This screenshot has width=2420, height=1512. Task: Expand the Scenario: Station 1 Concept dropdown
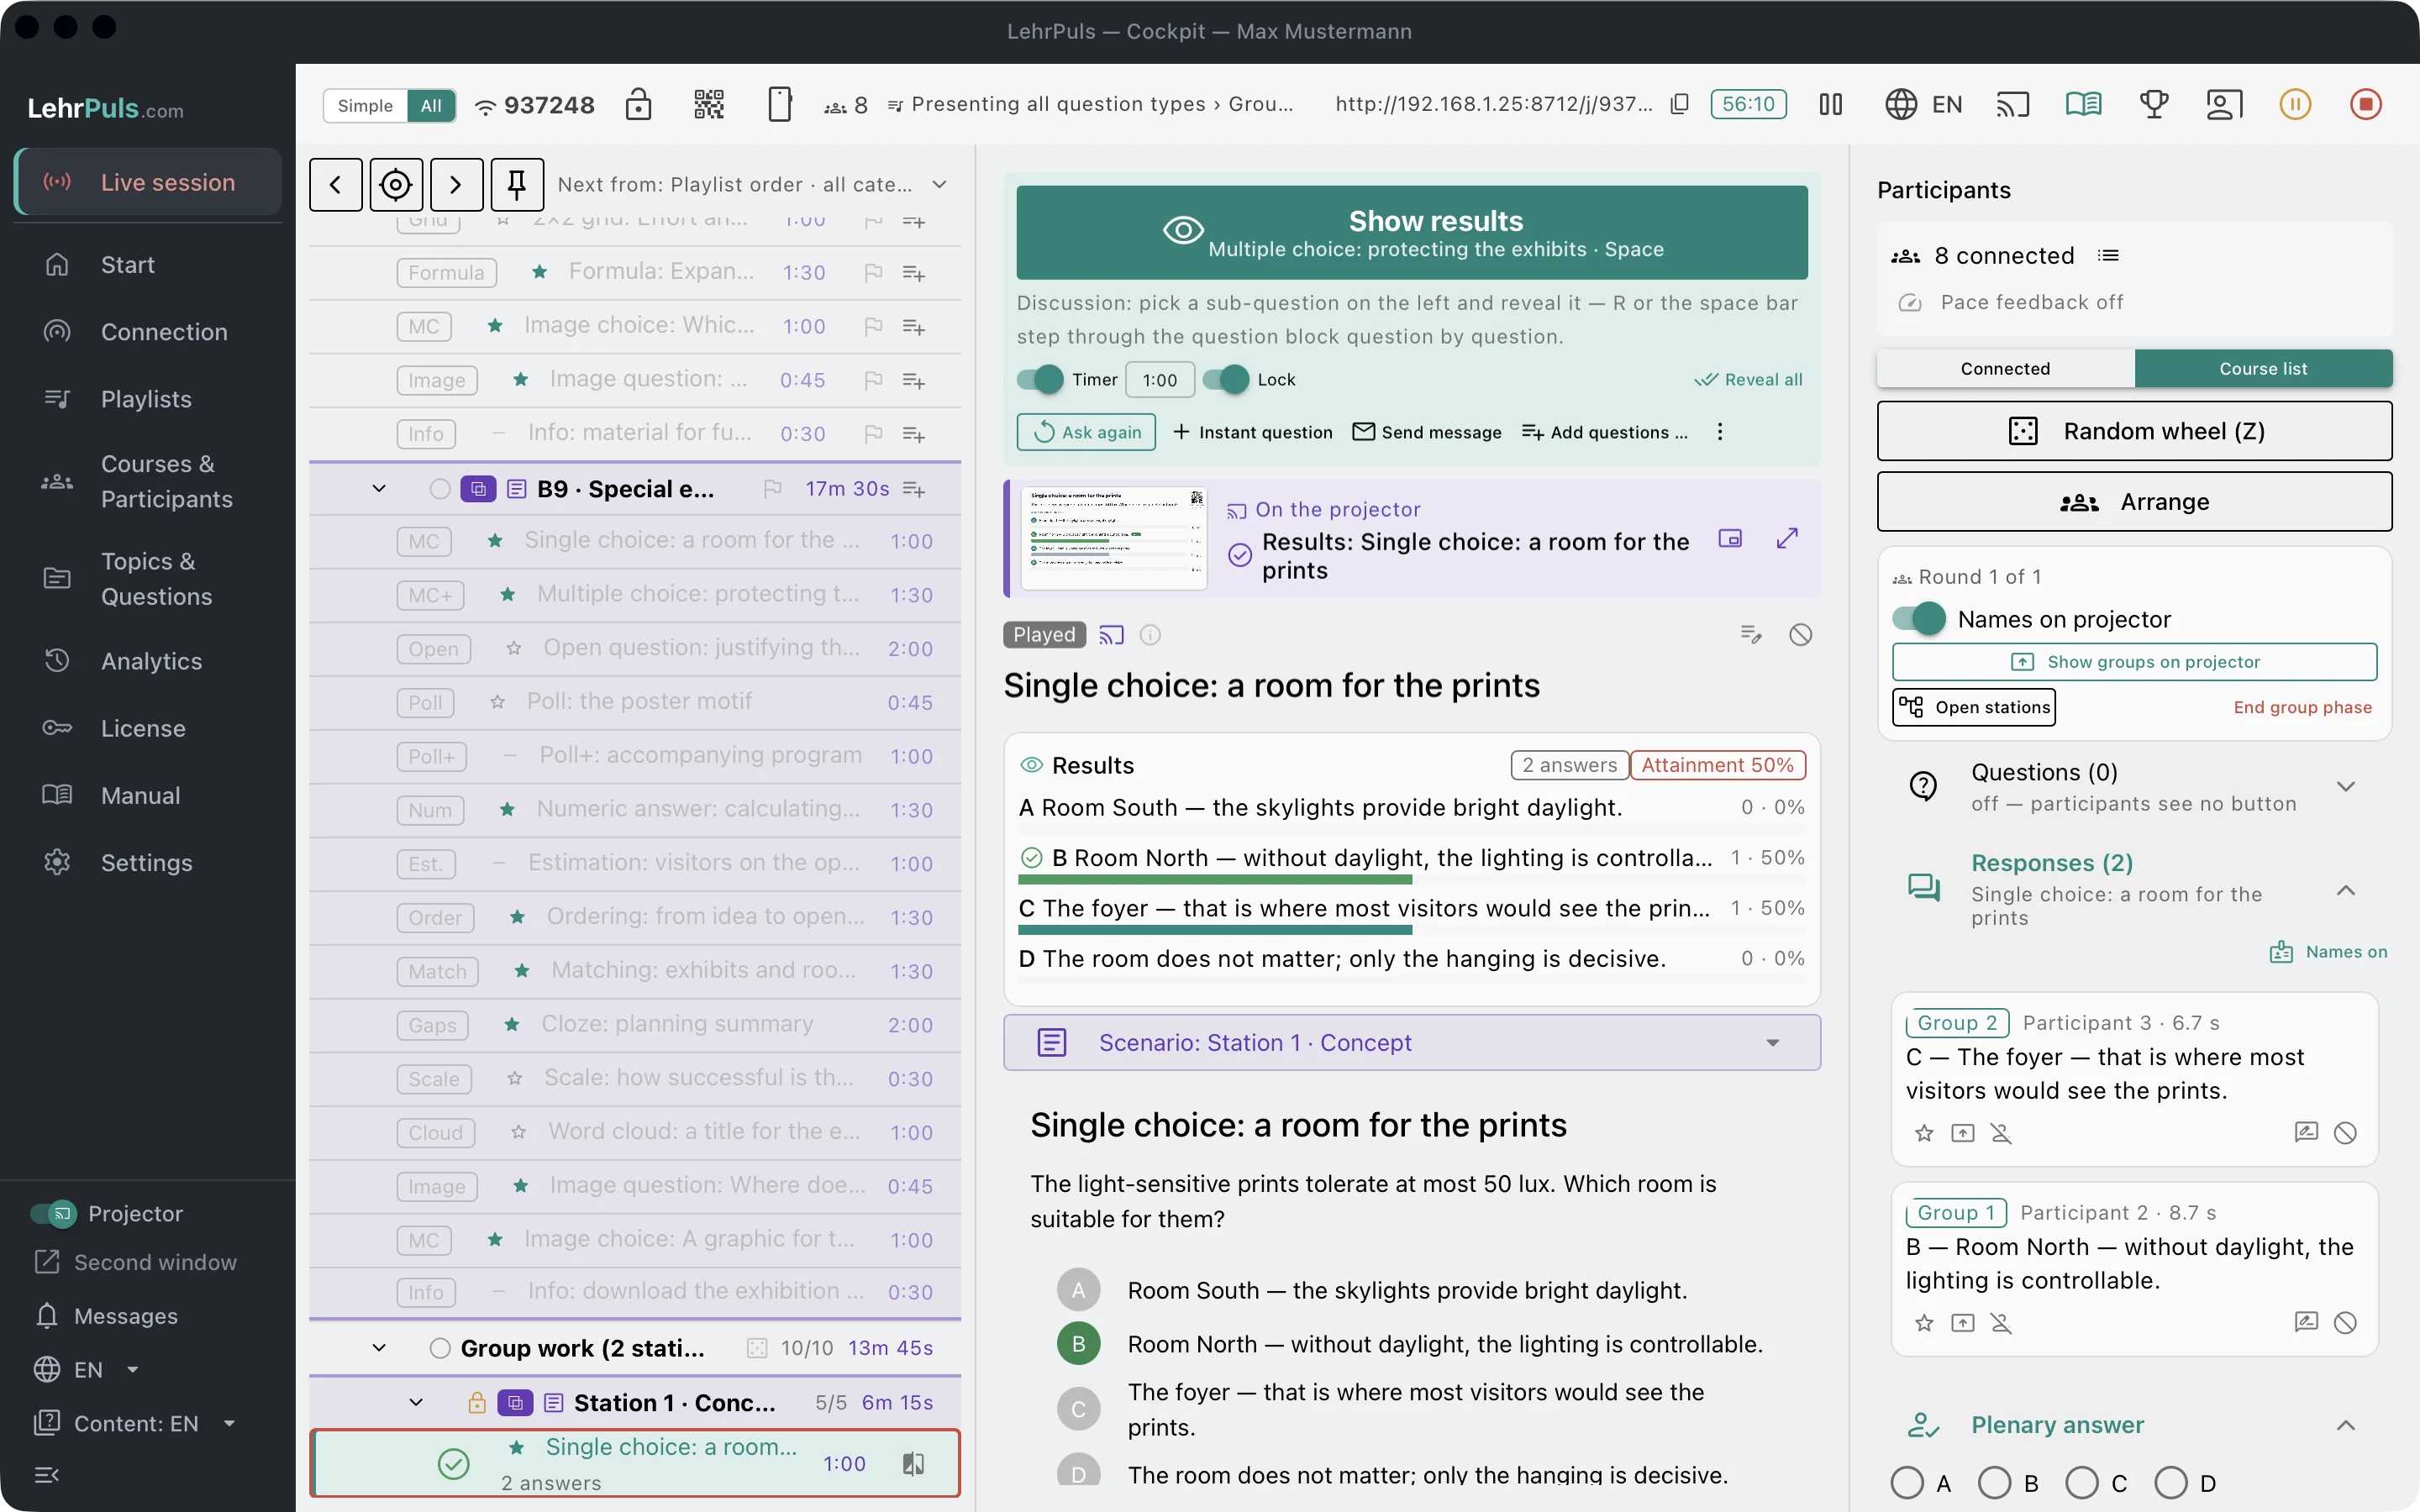pos(1412,1043)
